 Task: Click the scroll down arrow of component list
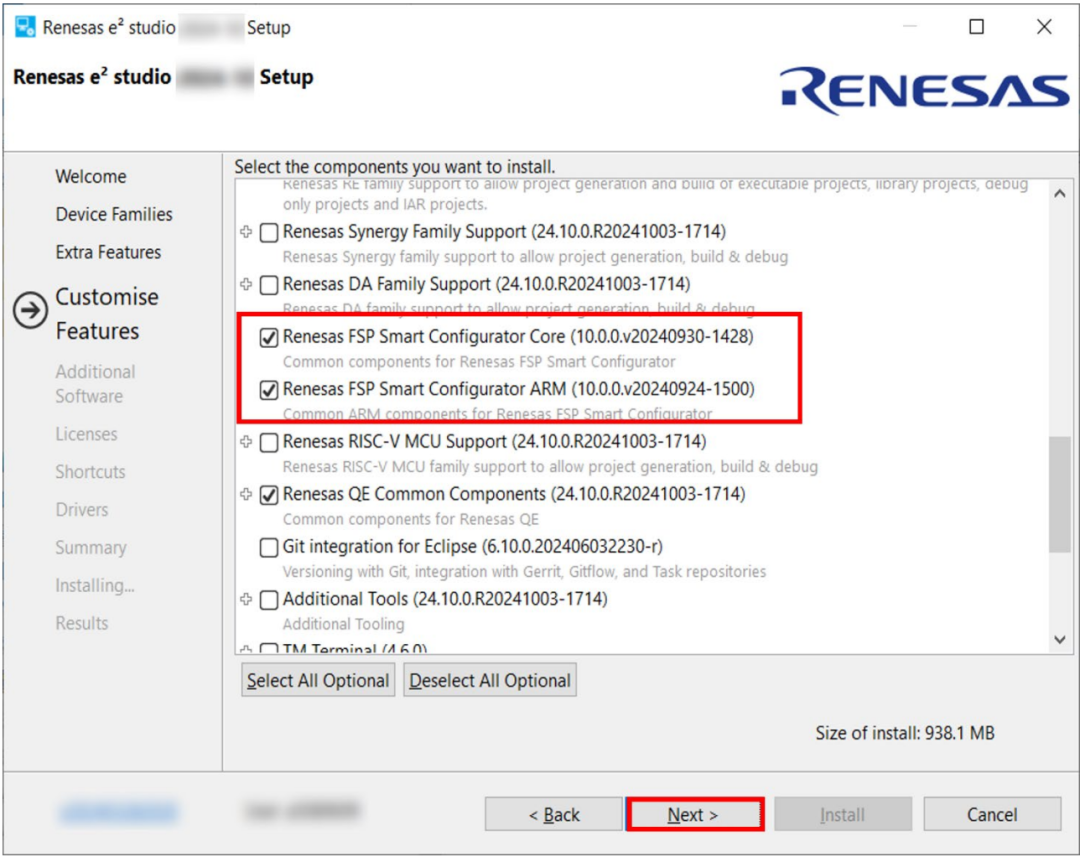1060,640
